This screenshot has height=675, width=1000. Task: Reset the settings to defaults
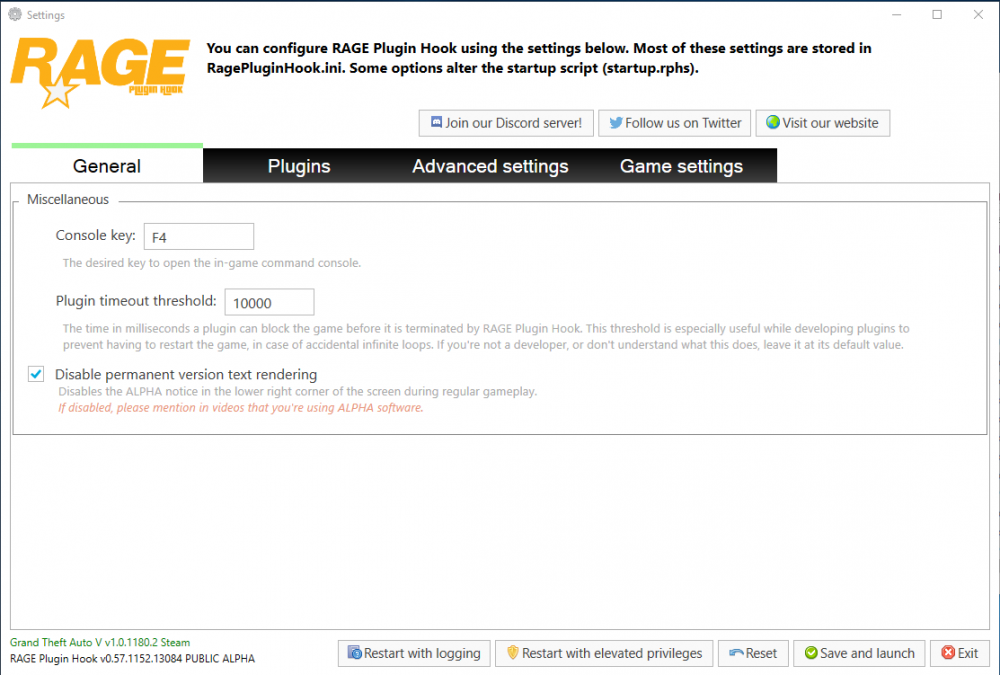point(753,653)
